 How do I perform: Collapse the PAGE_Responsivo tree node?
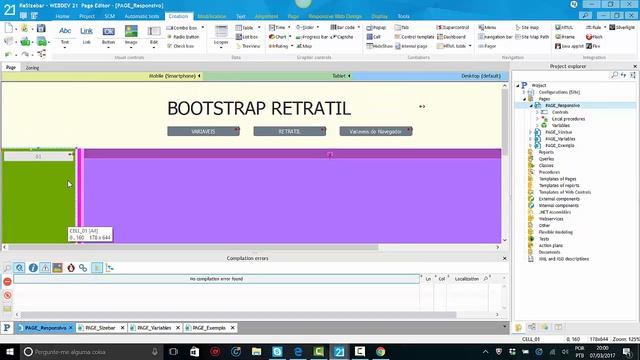pyautogui.click(x=531, y=105)
